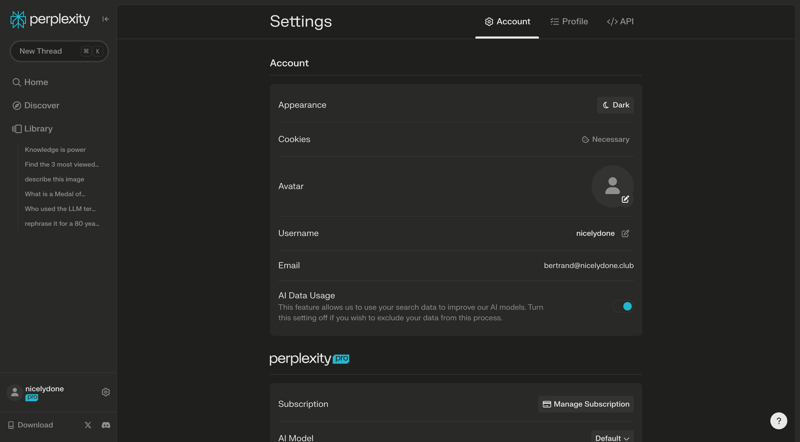Open thread 'describe this image'
Viewport: 800px width, 442px height.
pyautogui.click(x=55, y=179)
